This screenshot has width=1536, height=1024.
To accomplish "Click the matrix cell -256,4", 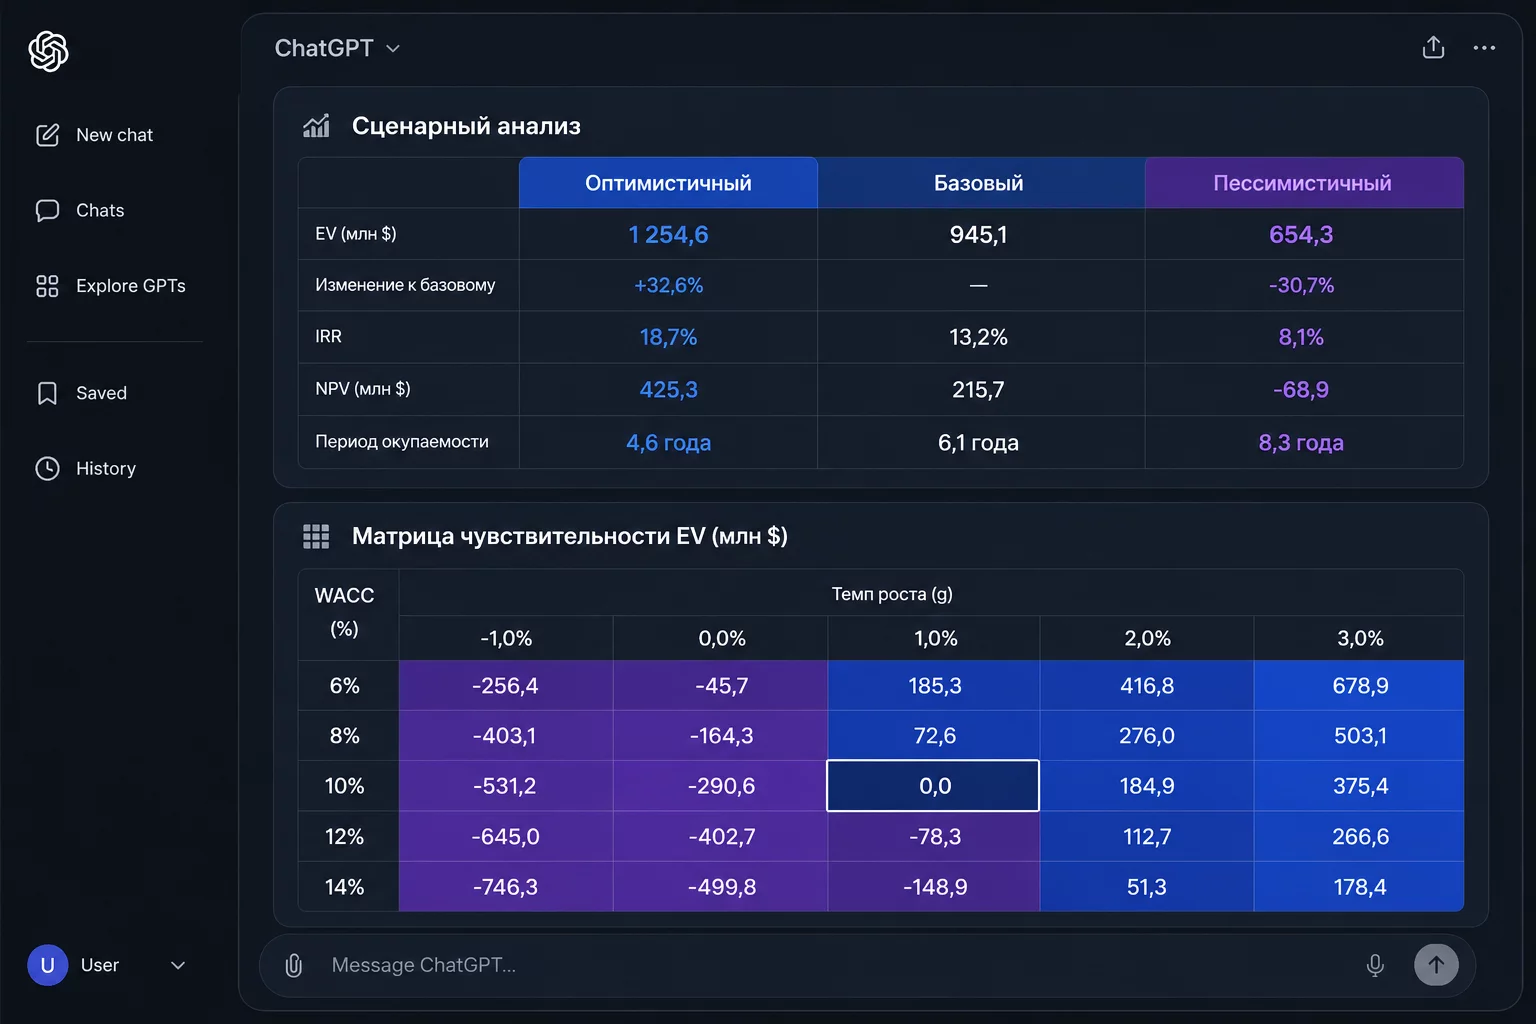I will pyautogui.click(x=505, y=686).
